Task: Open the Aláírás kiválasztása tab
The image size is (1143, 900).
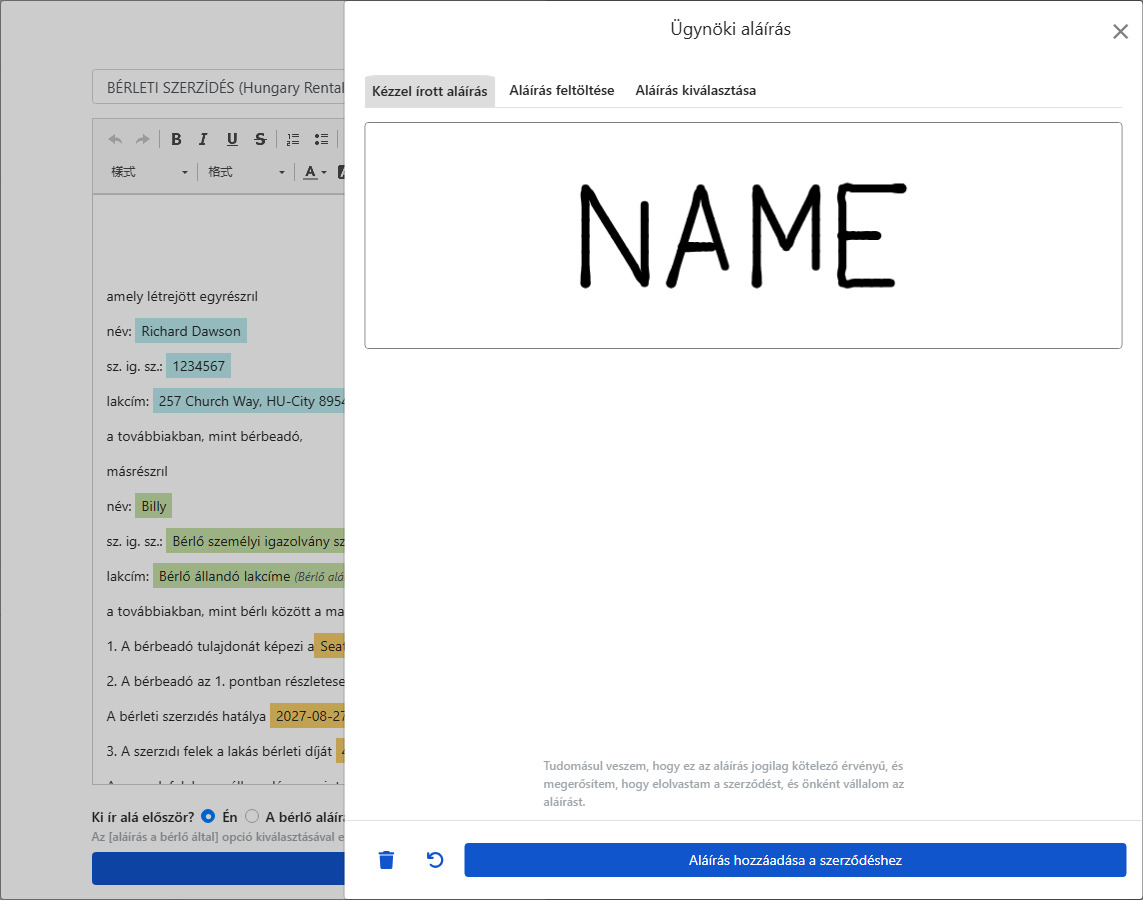Action: click(x=695, y=90)
